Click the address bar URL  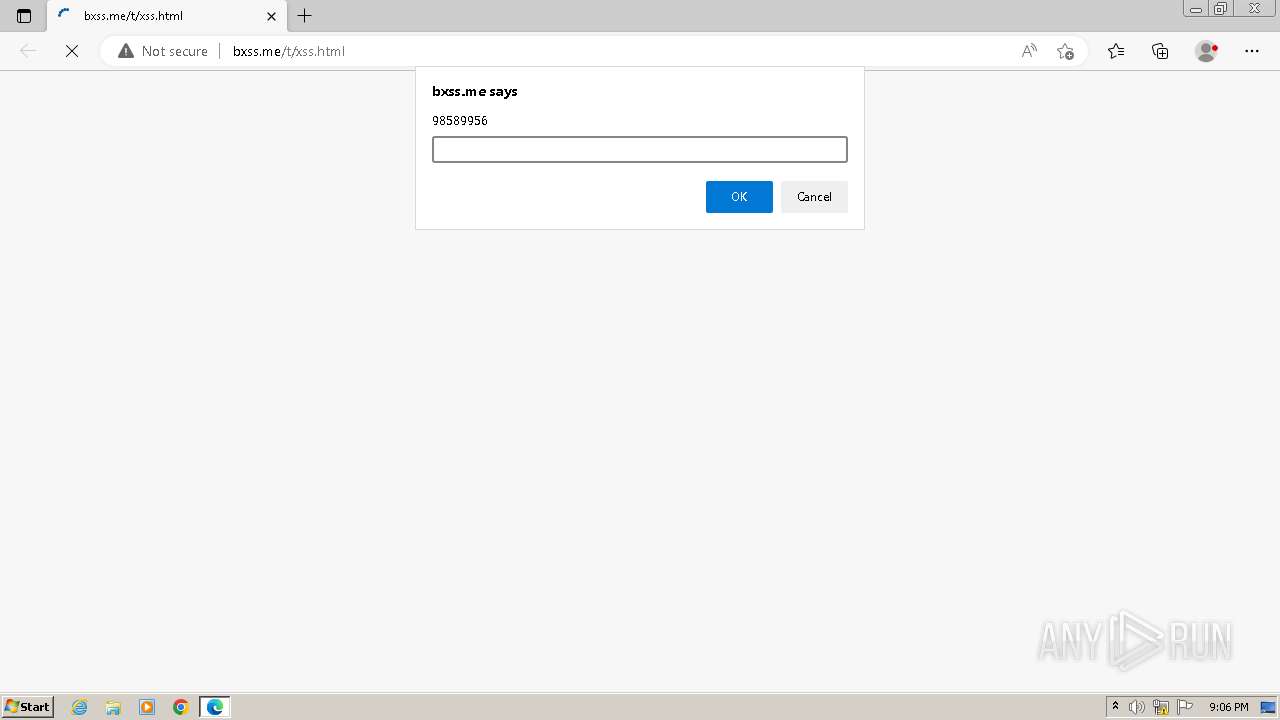click(x=289, y=51)
